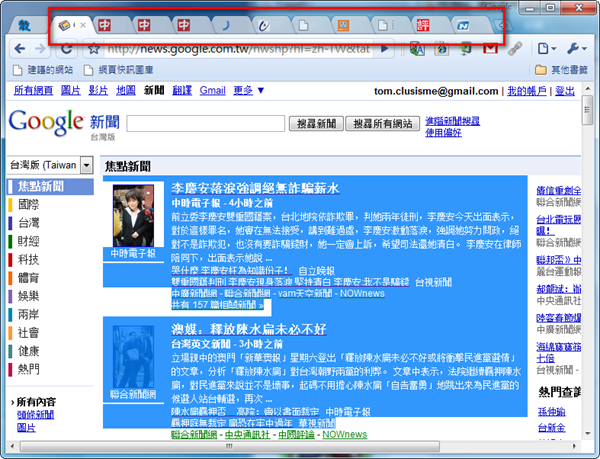Select 熱門 category in the sidebar
Image resolution: width=600 pixels, height=459 pixels.
point(28,369)
